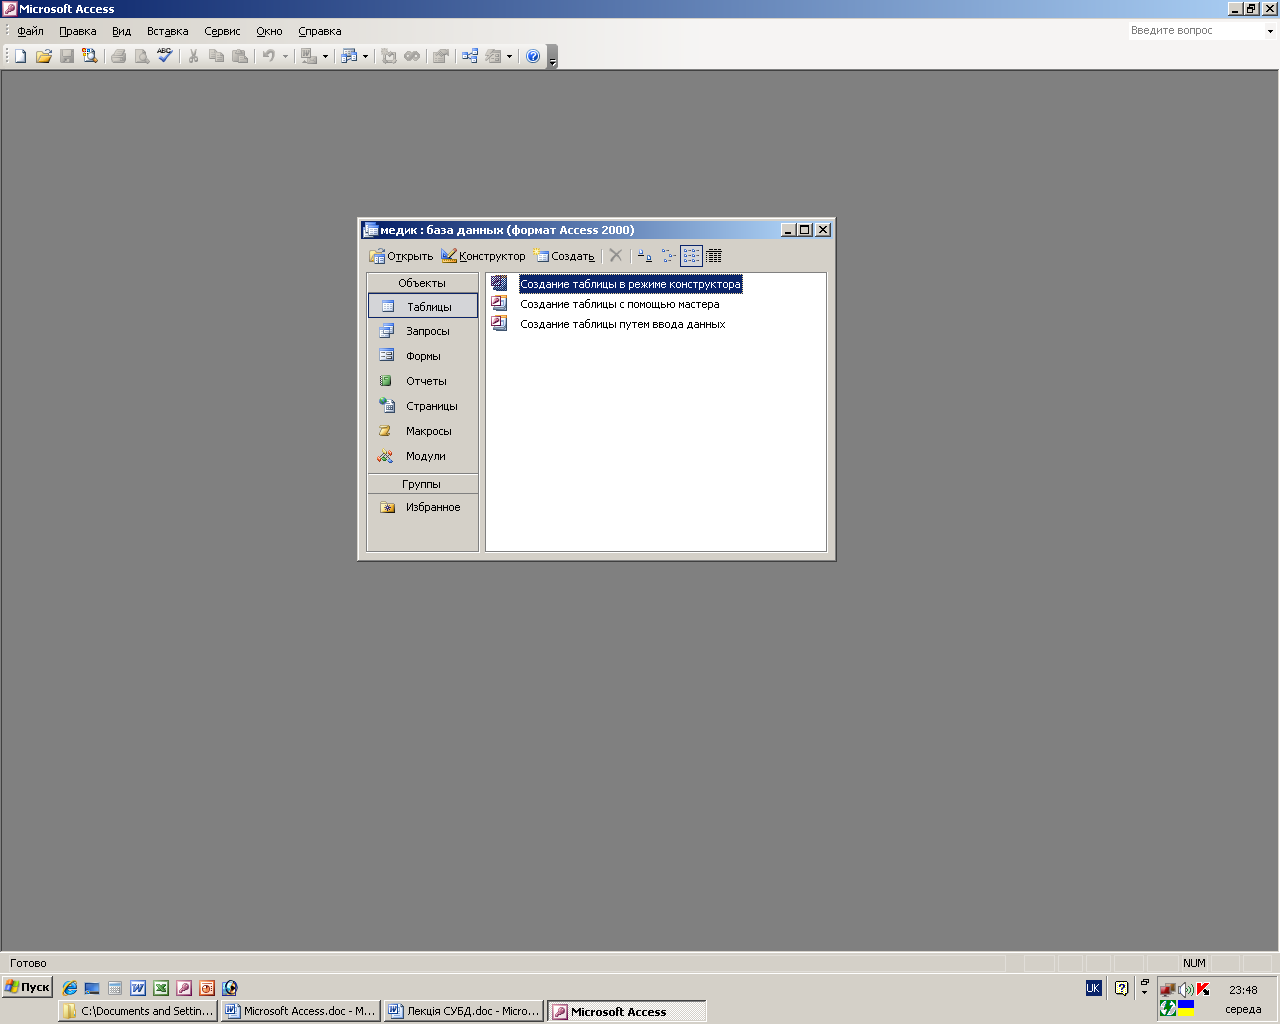Viewport: 1280px width, 1024px height.
Task: Toggle the List view button
Action: coord(691,256)
